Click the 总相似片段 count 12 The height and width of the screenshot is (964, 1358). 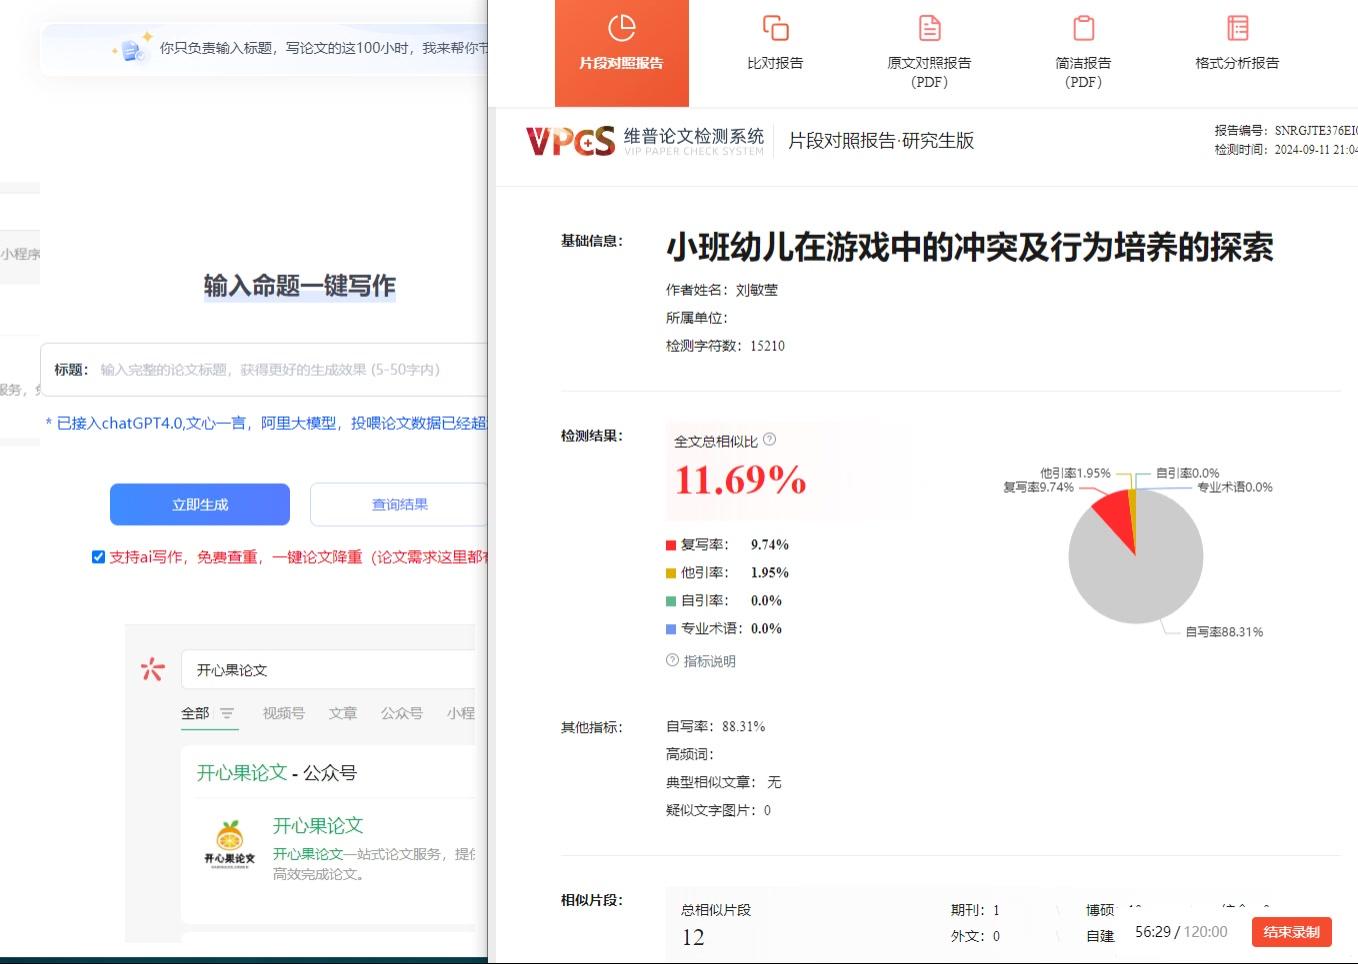(693, 938)
